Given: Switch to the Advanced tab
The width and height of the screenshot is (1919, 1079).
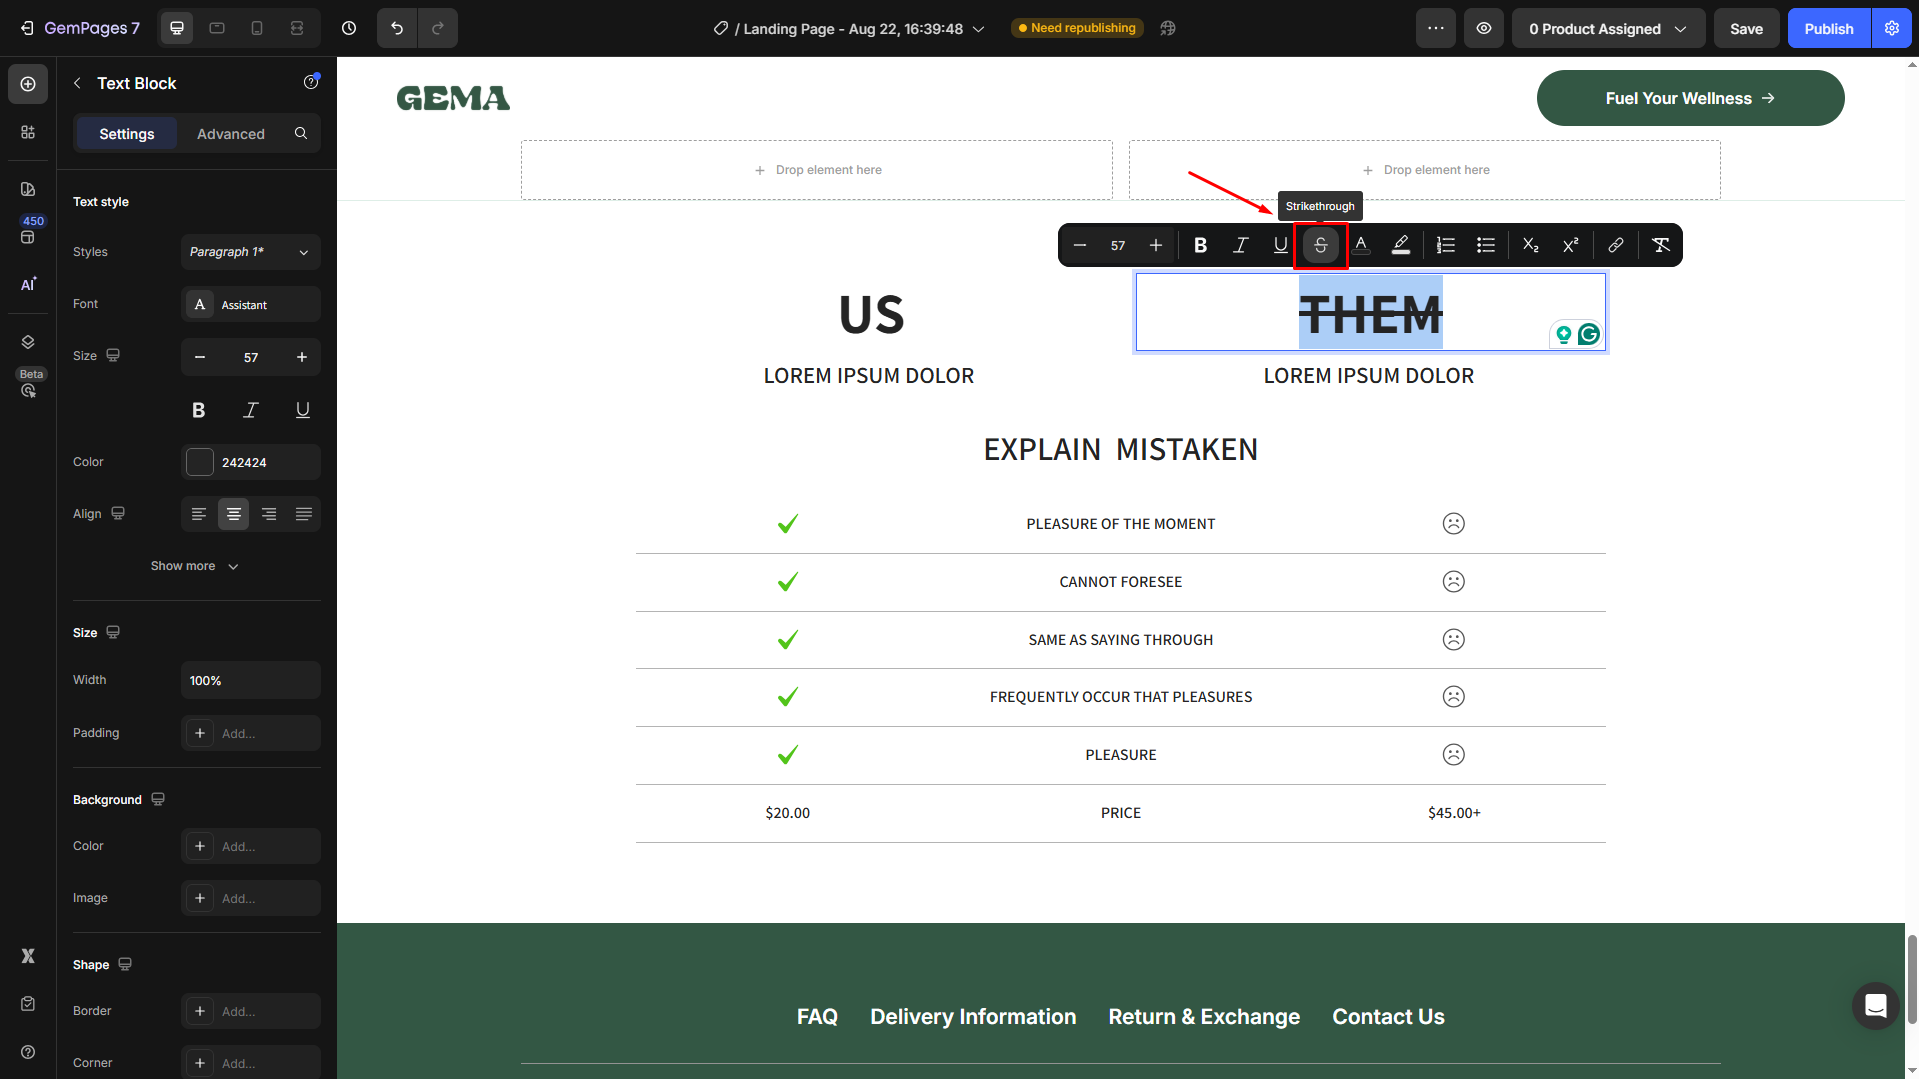Looking at the screenshot, I should (x=230, y=134).
